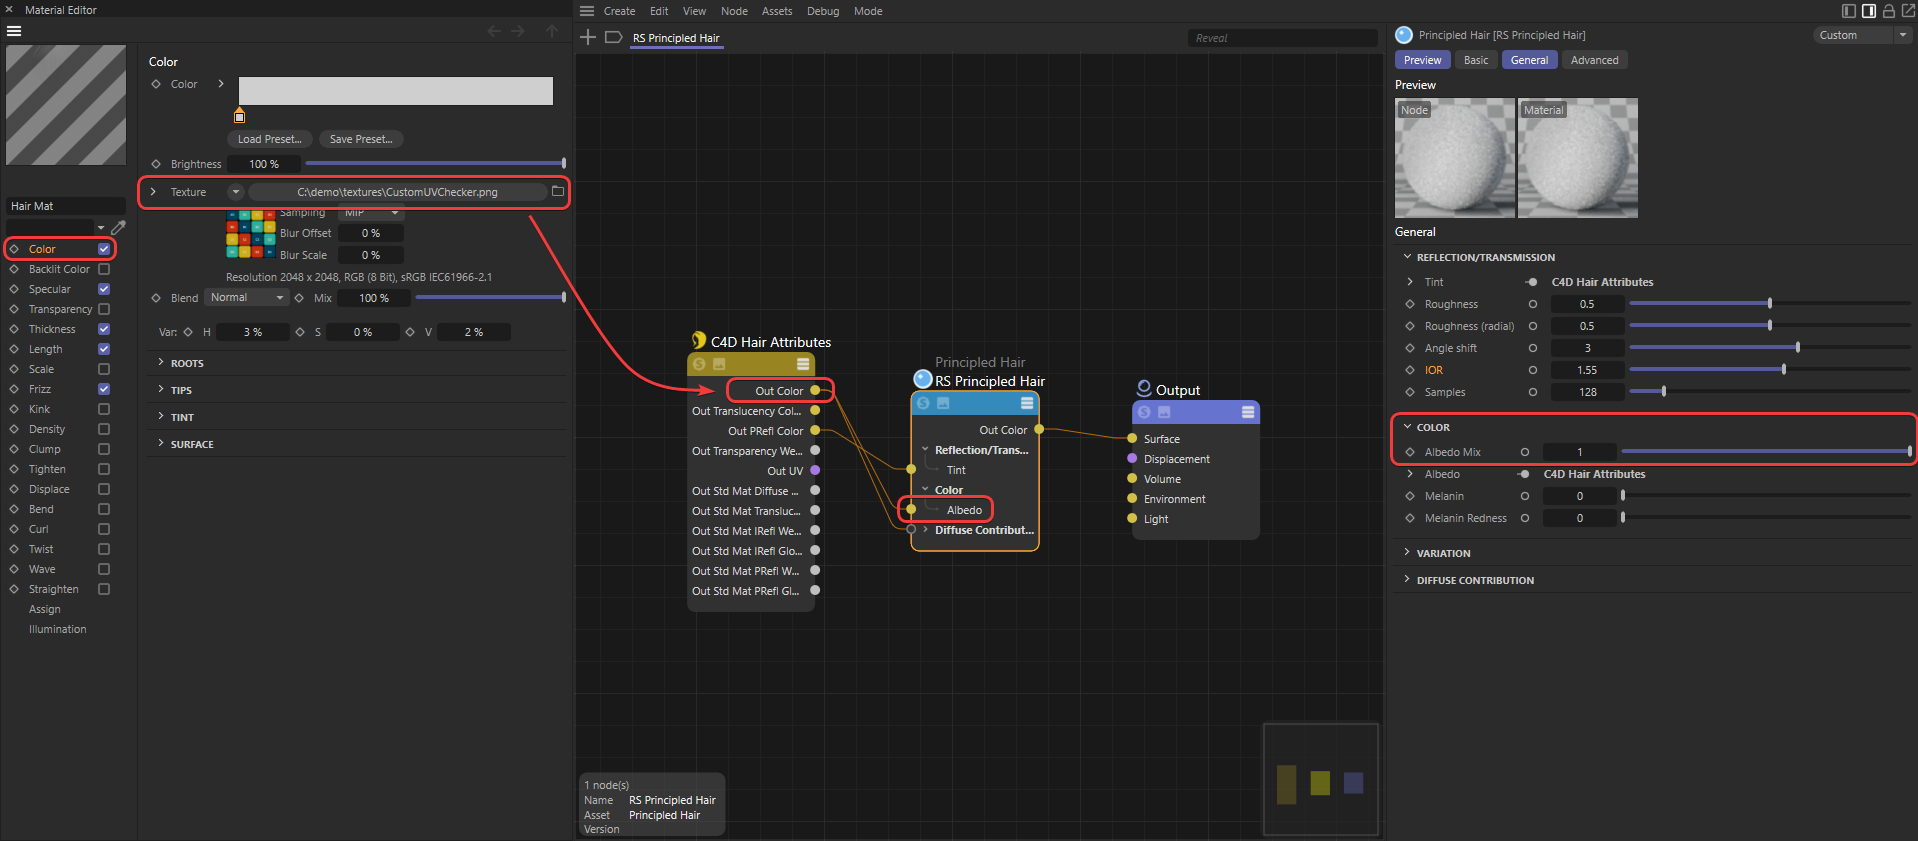Open the Blend mode Normal dropdown
This screenshot has width=1918, height=841.
point(247,298)
